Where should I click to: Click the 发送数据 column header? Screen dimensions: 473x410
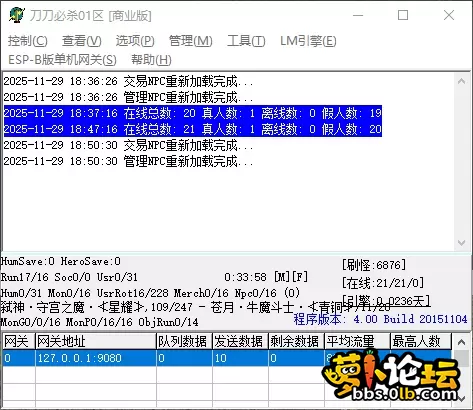click(x=240, y=341)
